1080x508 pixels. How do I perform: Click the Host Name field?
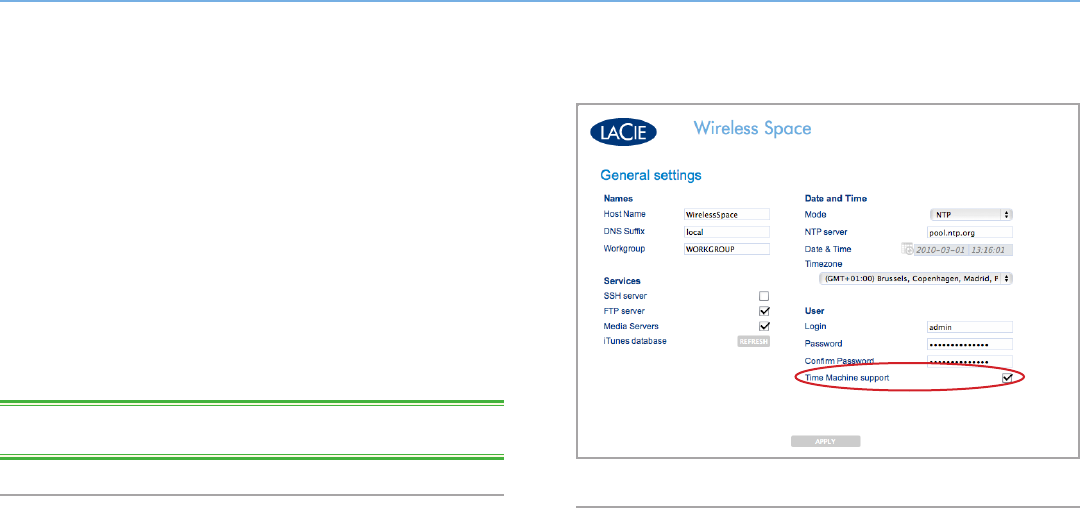(x=726, y=215)
